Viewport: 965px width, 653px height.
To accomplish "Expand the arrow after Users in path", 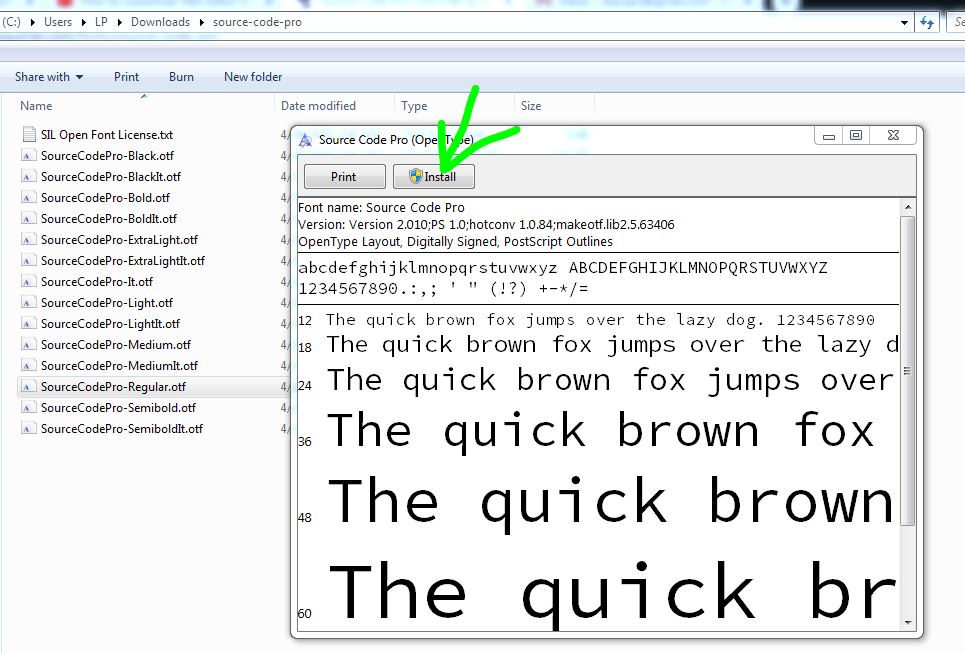I will pyautogui.click(x=83, y=23).
